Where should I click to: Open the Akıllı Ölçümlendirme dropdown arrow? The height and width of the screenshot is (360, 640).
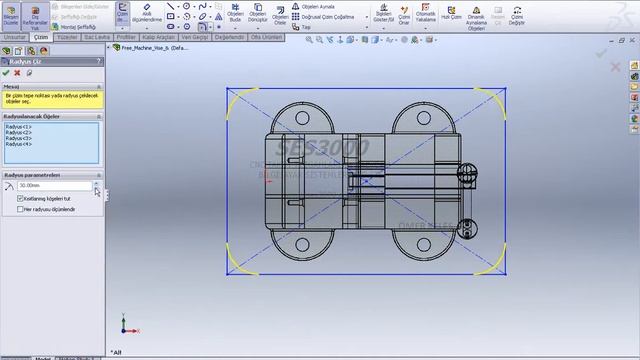click(x=147, y=29)
